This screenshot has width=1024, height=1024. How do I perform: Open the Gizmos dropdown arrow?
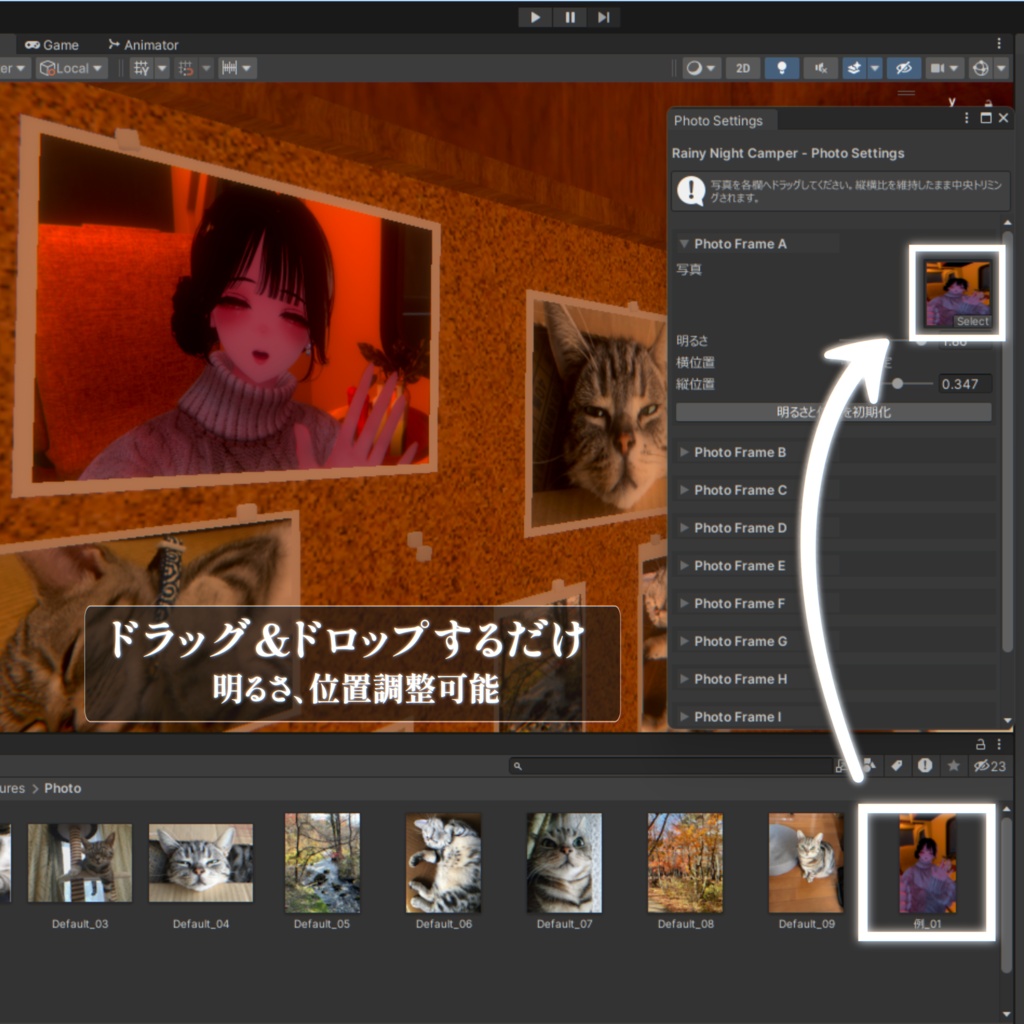(x=1001, y=68)
